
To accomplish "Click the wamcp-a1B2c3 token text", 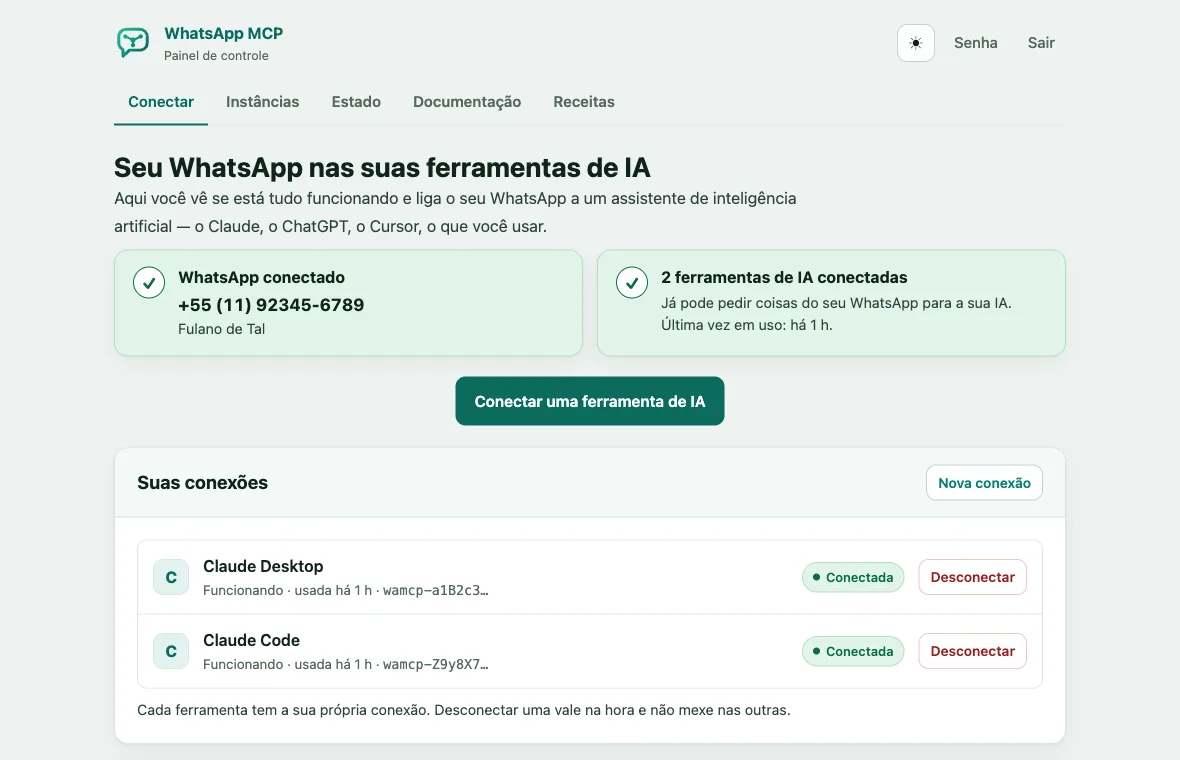I will (x=436, y=591).
